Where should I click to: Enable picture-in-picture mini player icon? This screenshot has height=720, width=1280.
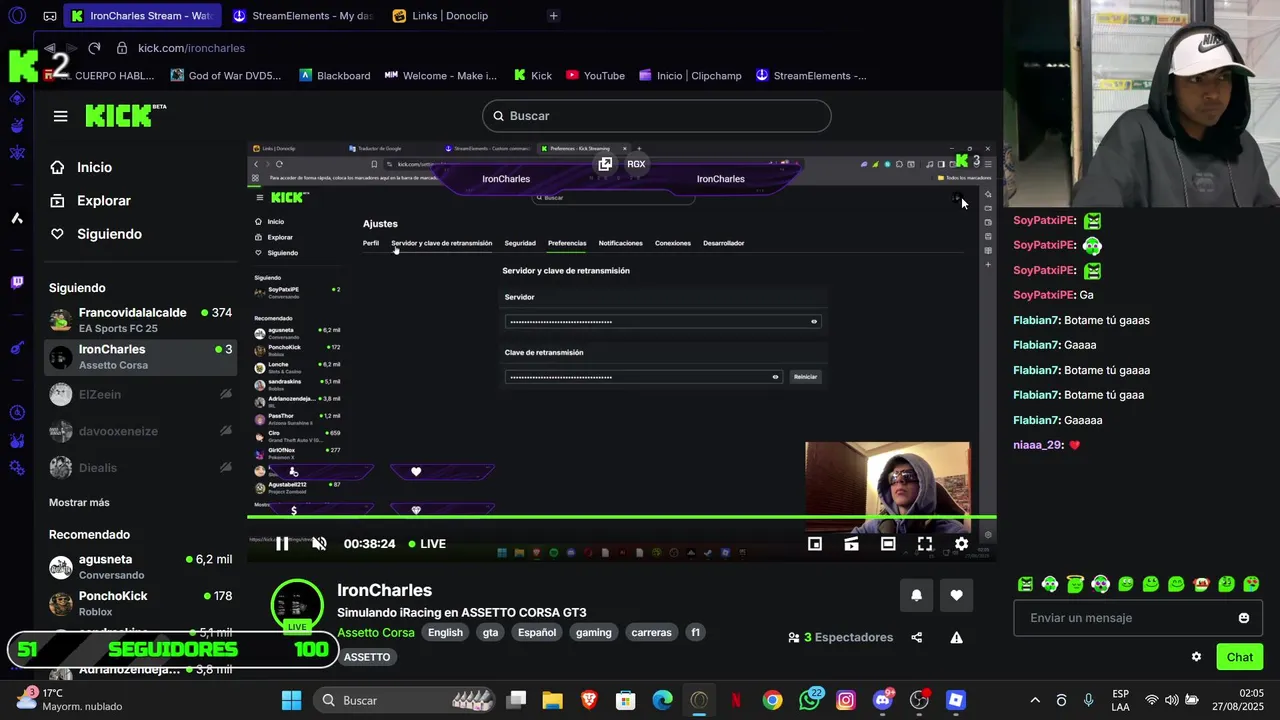815,544
